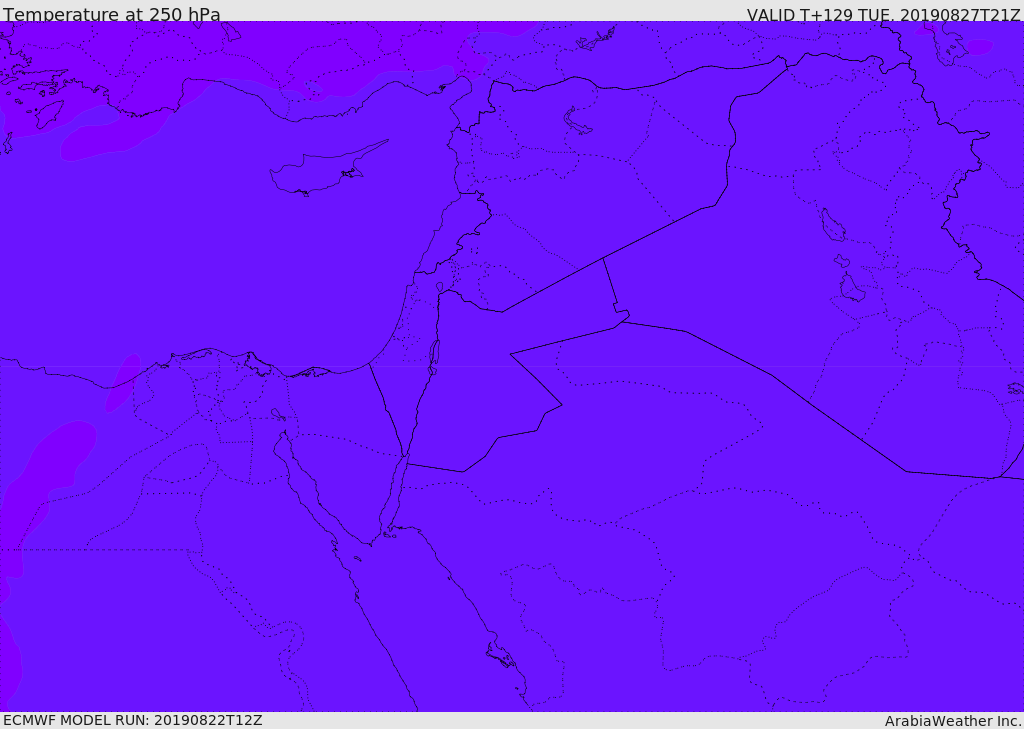Click the 'Temperature at 250 hPa' title text

point(112,14)
